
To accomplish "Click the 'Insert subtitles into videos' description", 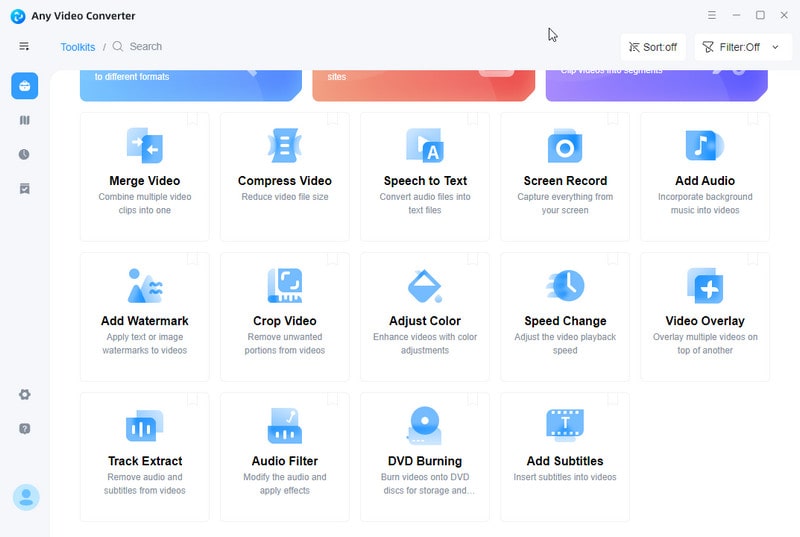I will coord(565,477).
